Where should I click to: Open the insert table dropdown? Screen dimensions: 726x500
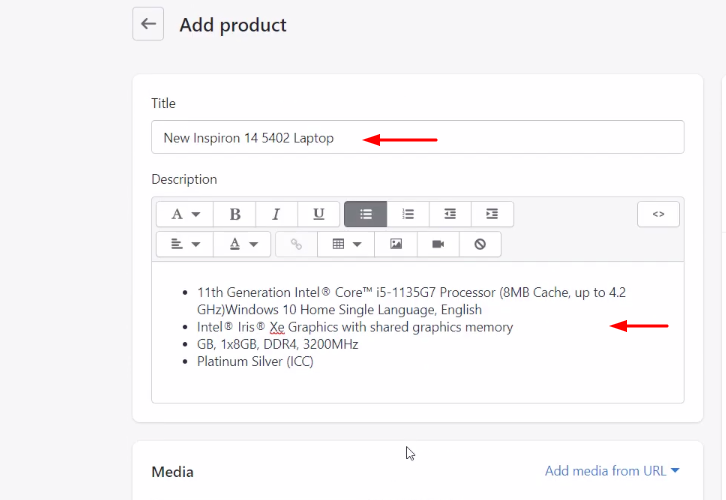(346, 244)
